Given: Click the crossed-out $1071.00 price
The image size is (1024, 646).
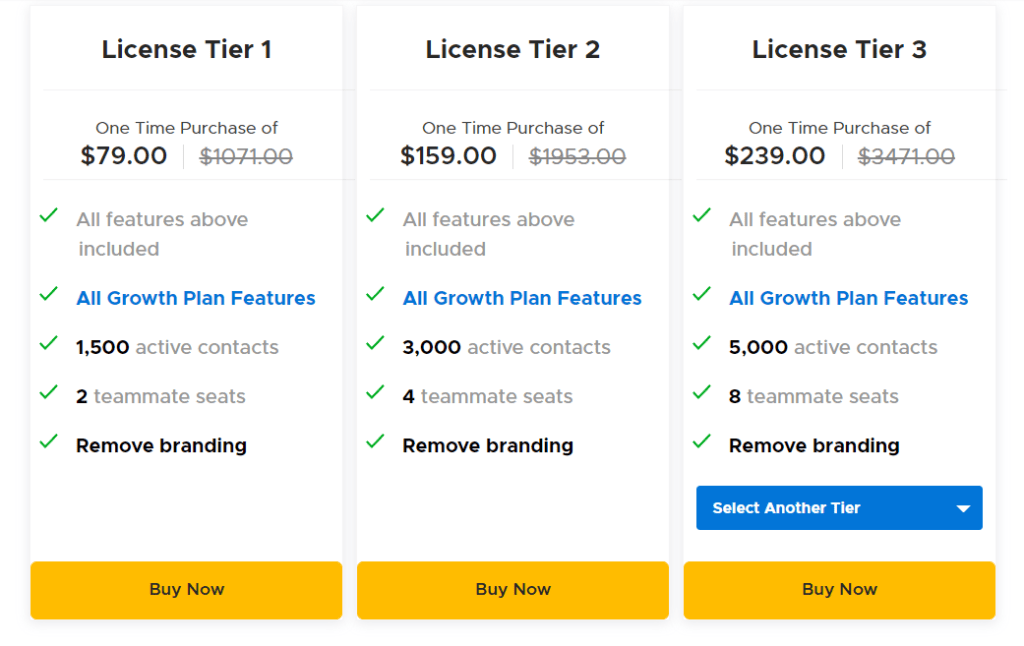Looking at the screenshot, I should coord(246,157).
